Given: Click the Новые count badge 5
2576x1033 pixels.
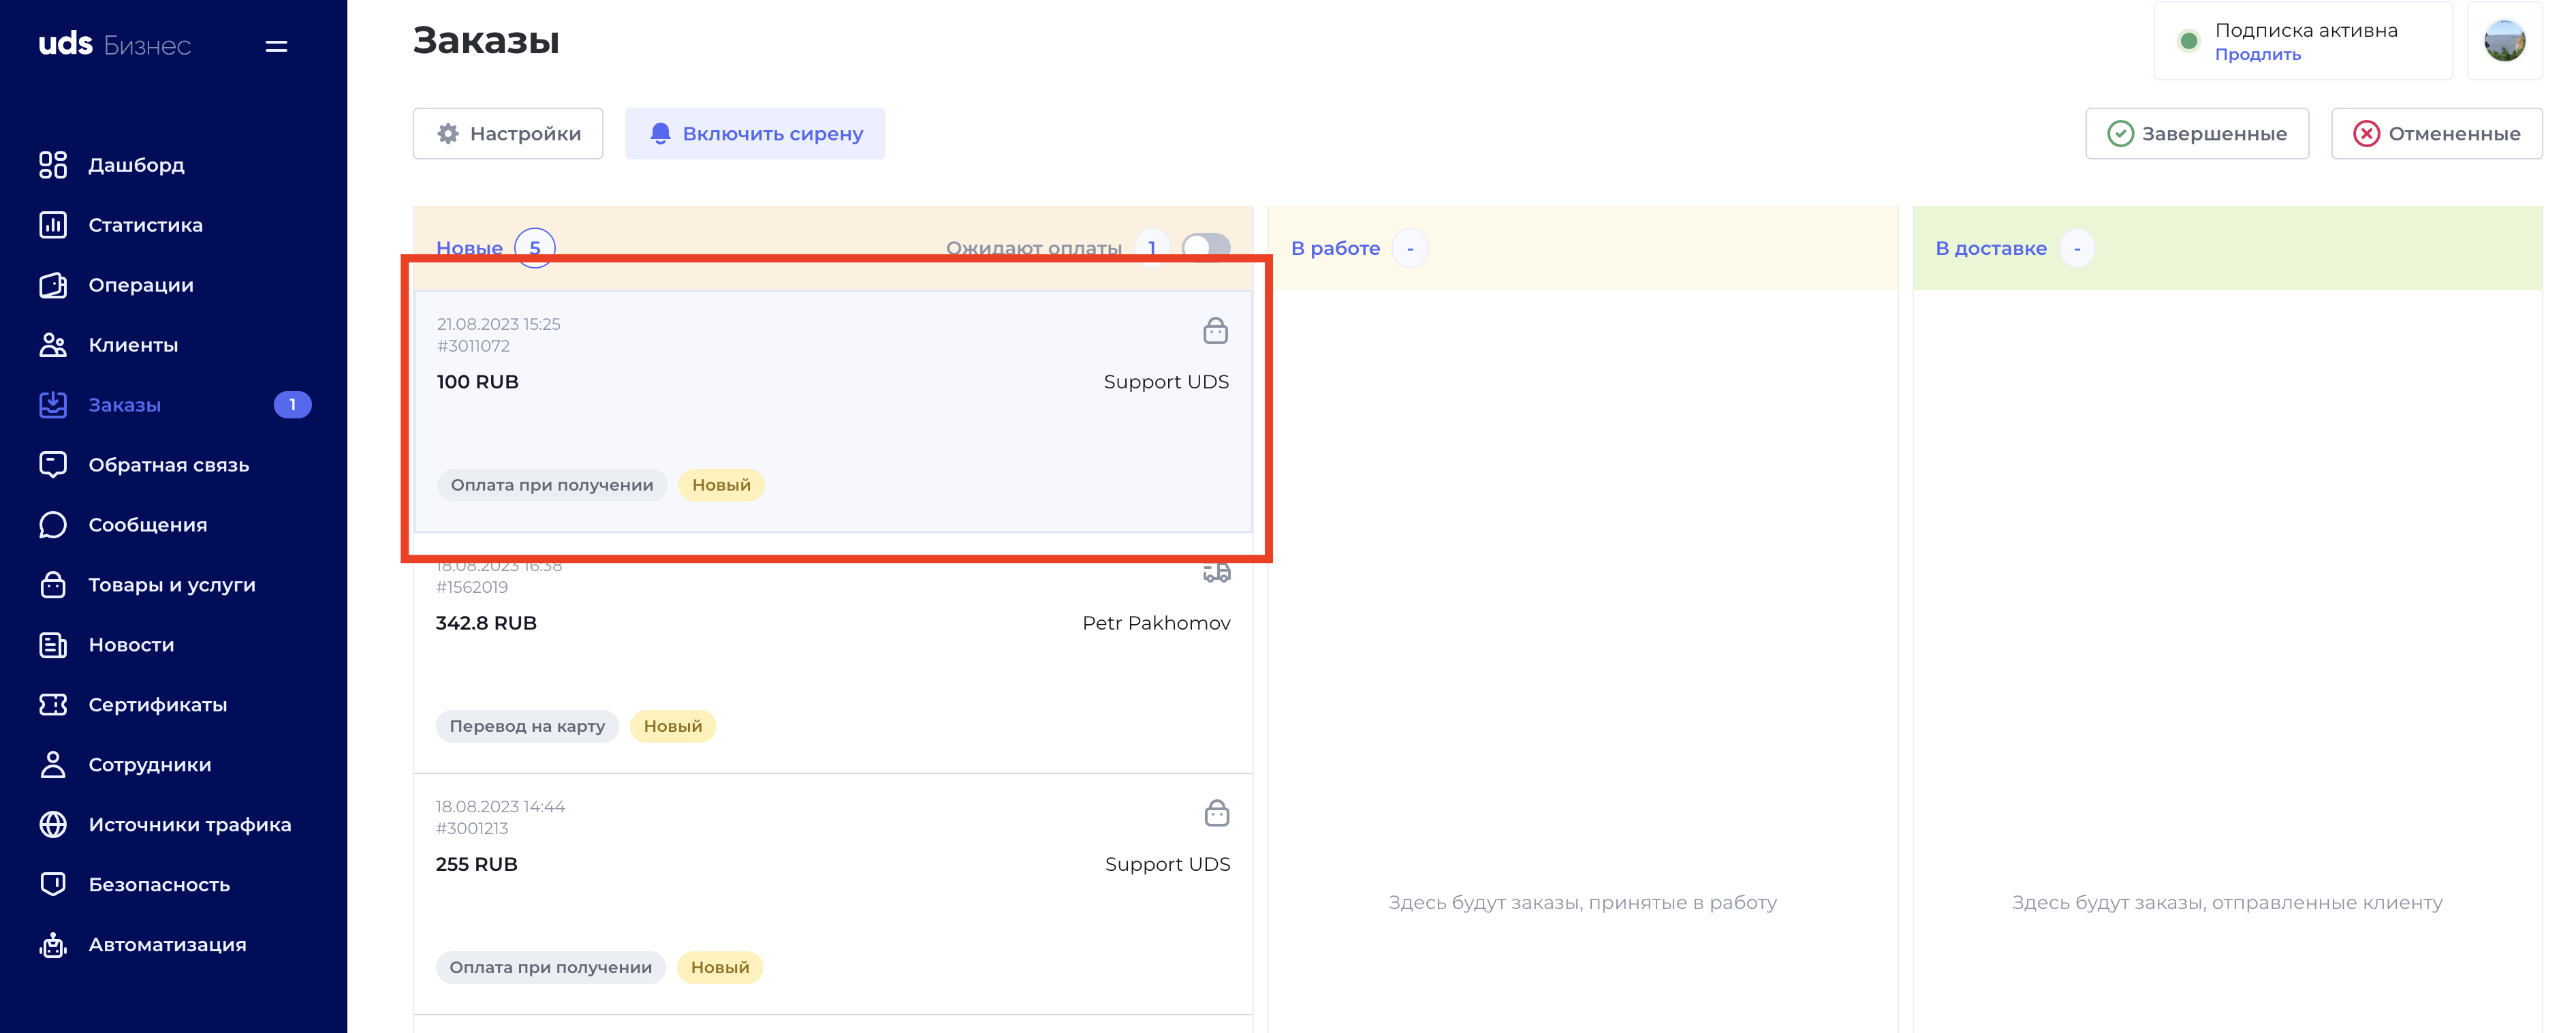Looking at the screenshot, I should point(535,248).
